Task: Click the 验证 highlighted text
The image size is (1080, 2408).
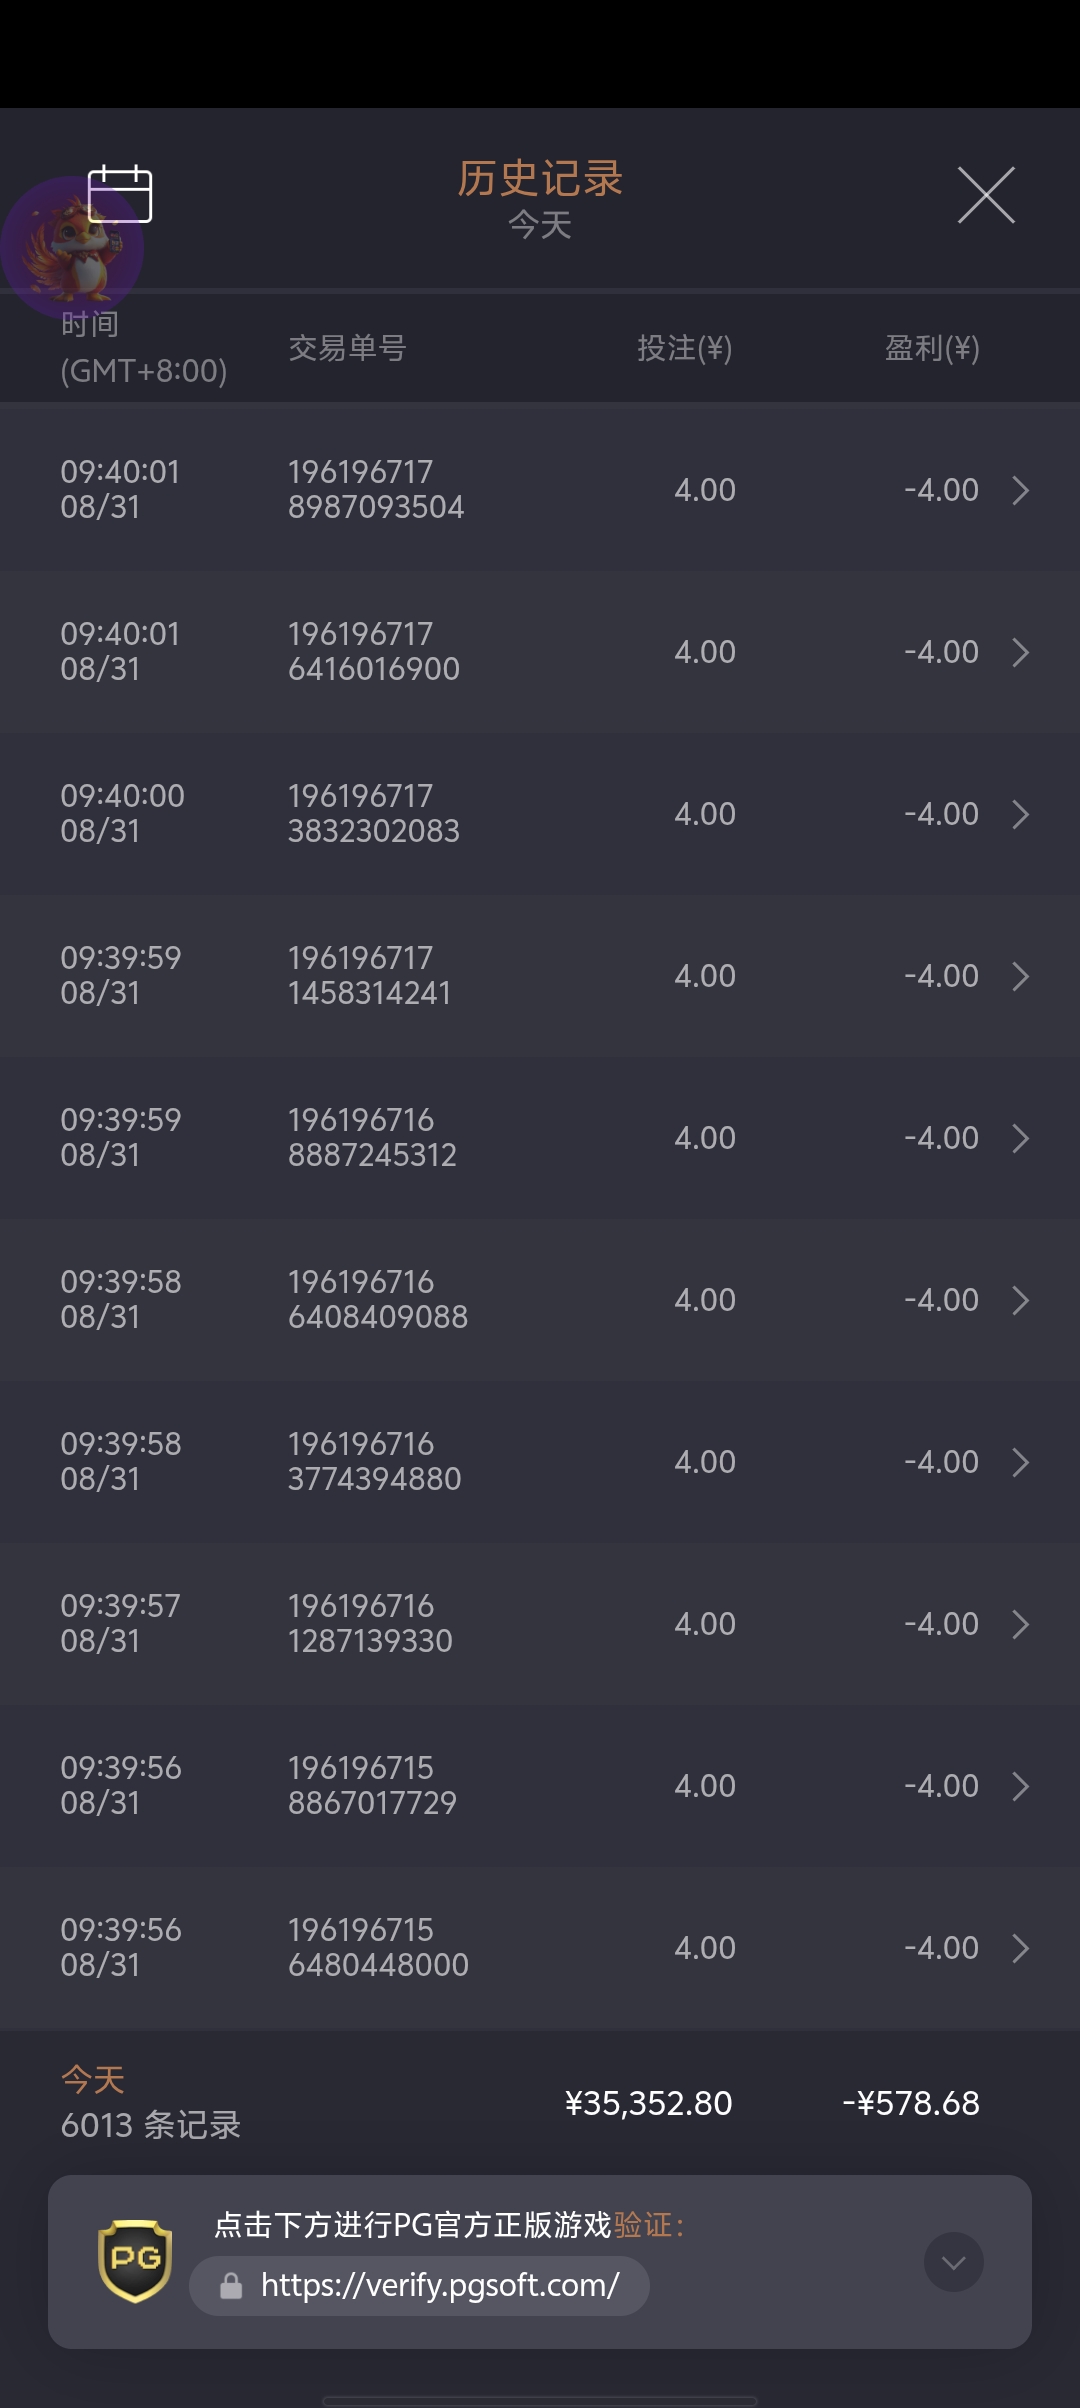Action: click(642, 2225)
